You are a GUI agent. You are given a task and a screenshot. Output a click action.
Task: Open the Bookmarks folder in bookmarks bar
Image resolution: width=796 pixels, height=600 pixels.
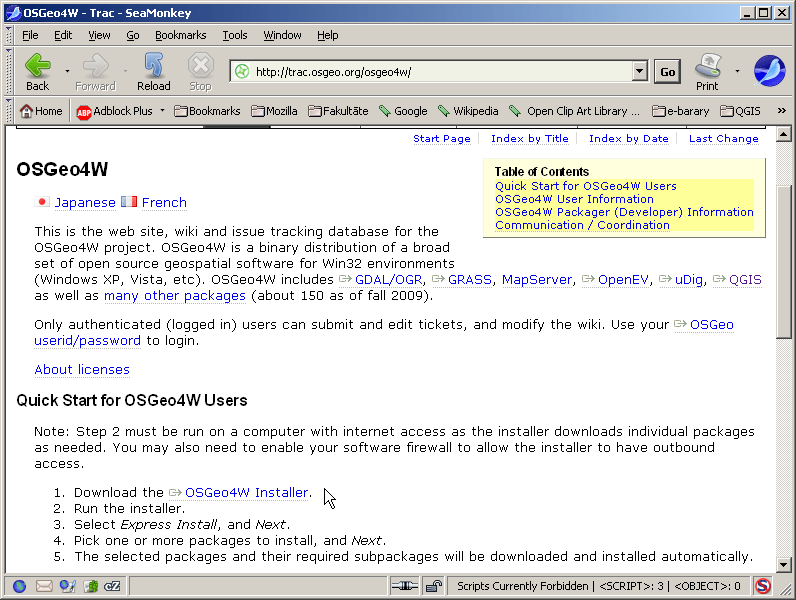(207, 111)
